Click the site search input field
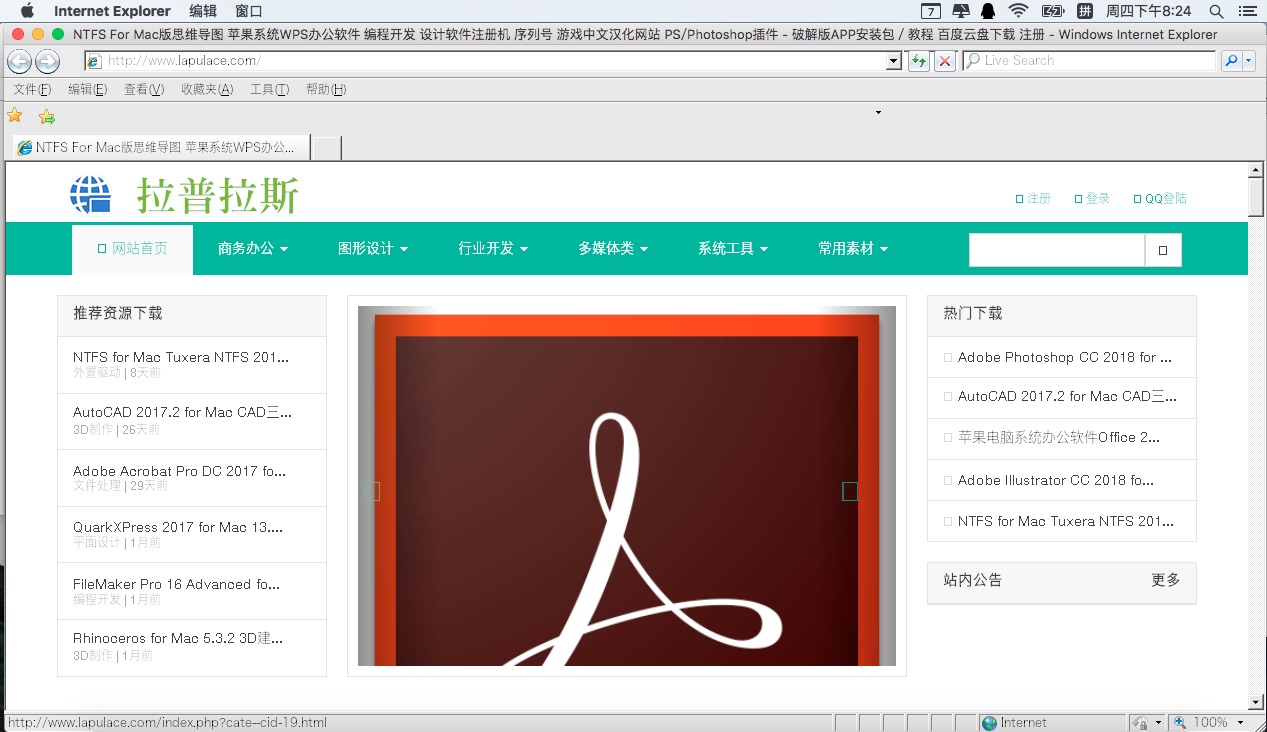Image resolution: width=1267 pixels, height=732 pixels. (x=1056, y=250)
